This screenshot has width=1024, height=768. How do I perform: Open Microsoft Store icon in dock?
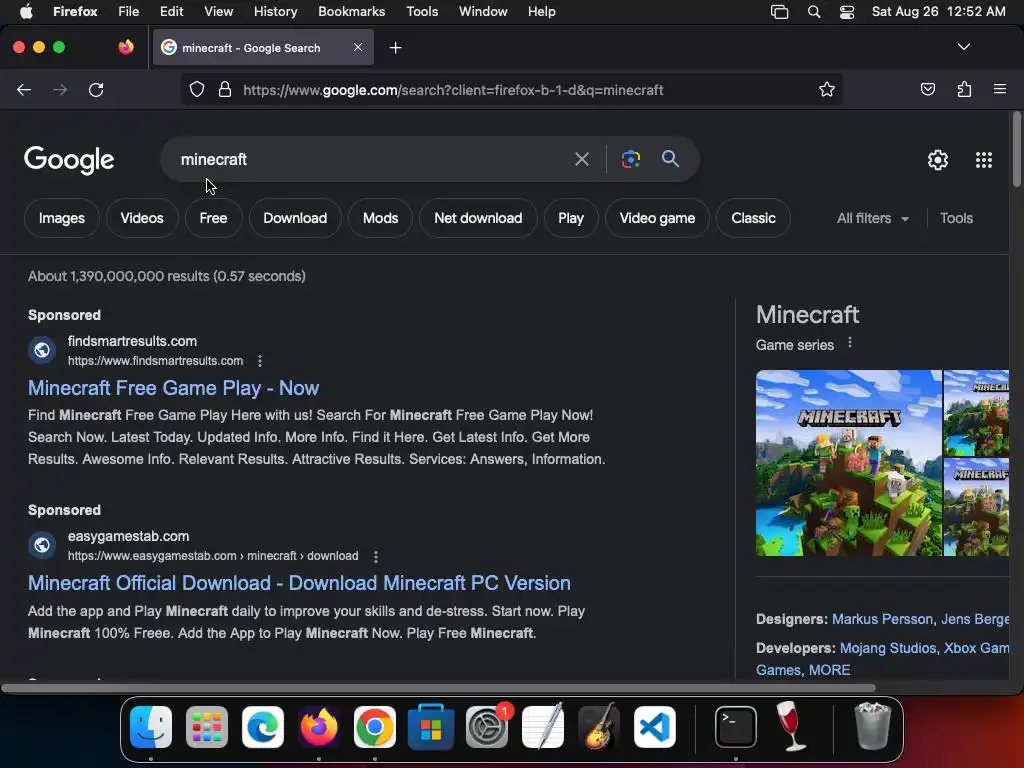pyautogui.click(x=431, y=727)
